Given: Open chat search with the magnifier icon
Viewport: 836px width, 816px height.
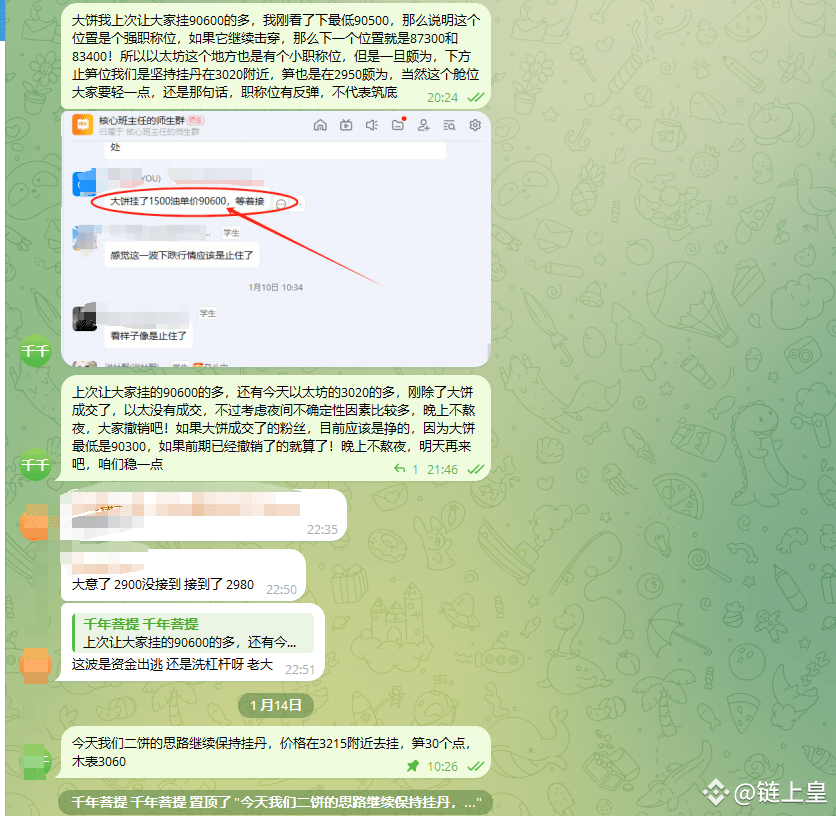Looking at the screenshot, I should coord(451,125).
